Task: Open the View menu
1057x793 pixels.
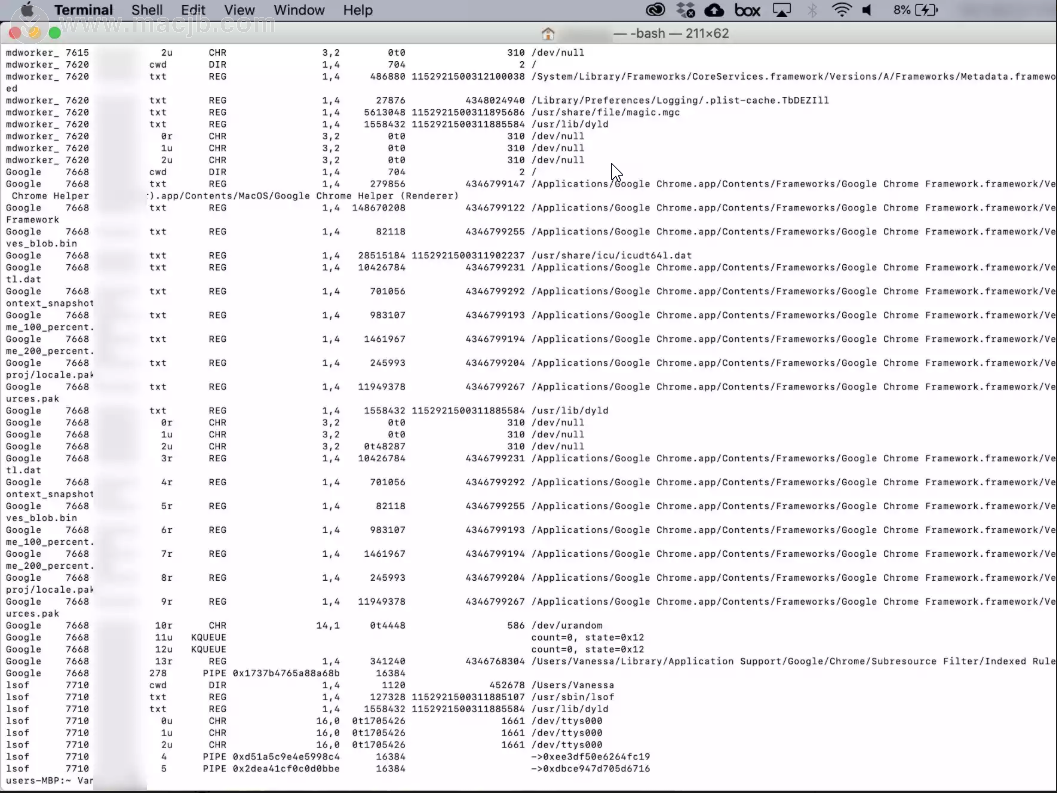Action: pos(239,10)
